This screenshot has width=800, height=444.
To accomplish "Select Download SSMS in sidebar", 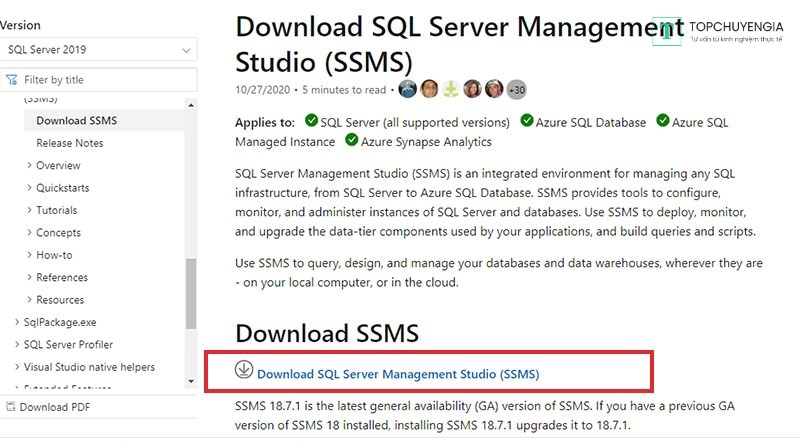I will 76,121.
